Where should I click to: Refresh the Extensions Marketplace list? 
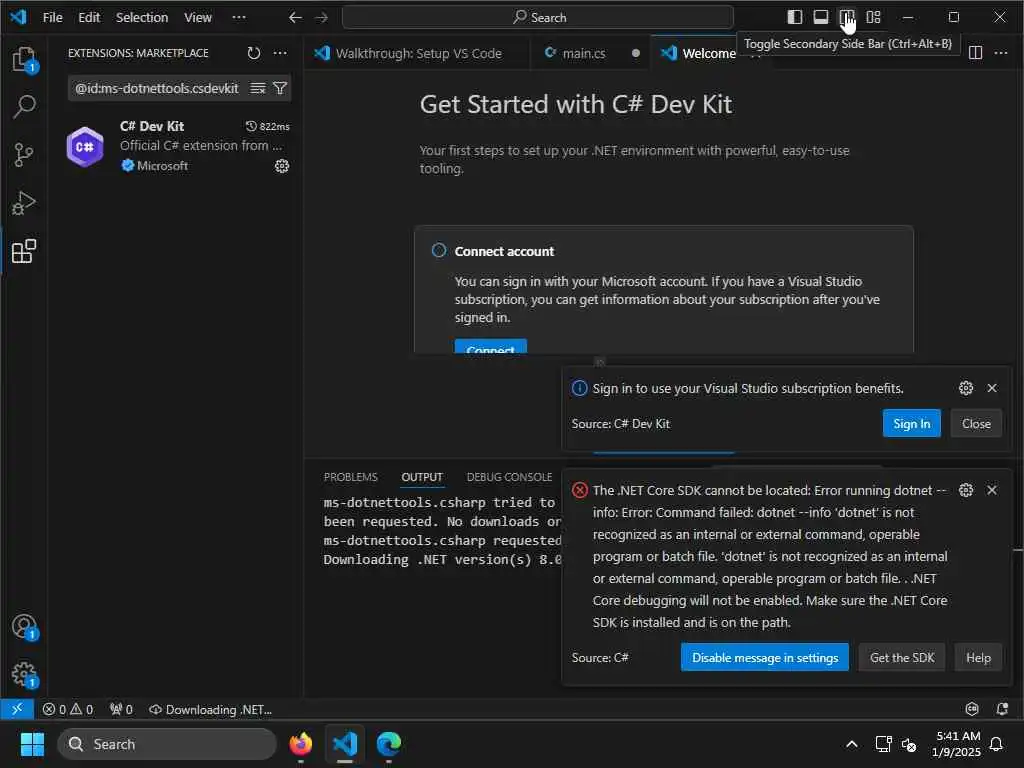(253, 53)
